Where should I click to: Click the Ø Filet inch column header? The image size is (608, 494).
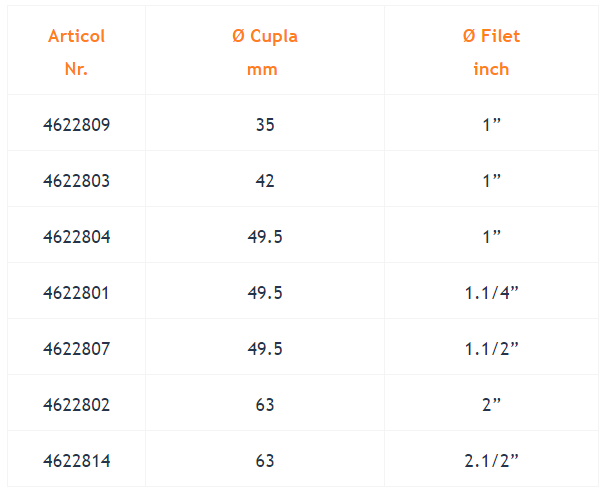pyautogui.click(x=491, y=52)
